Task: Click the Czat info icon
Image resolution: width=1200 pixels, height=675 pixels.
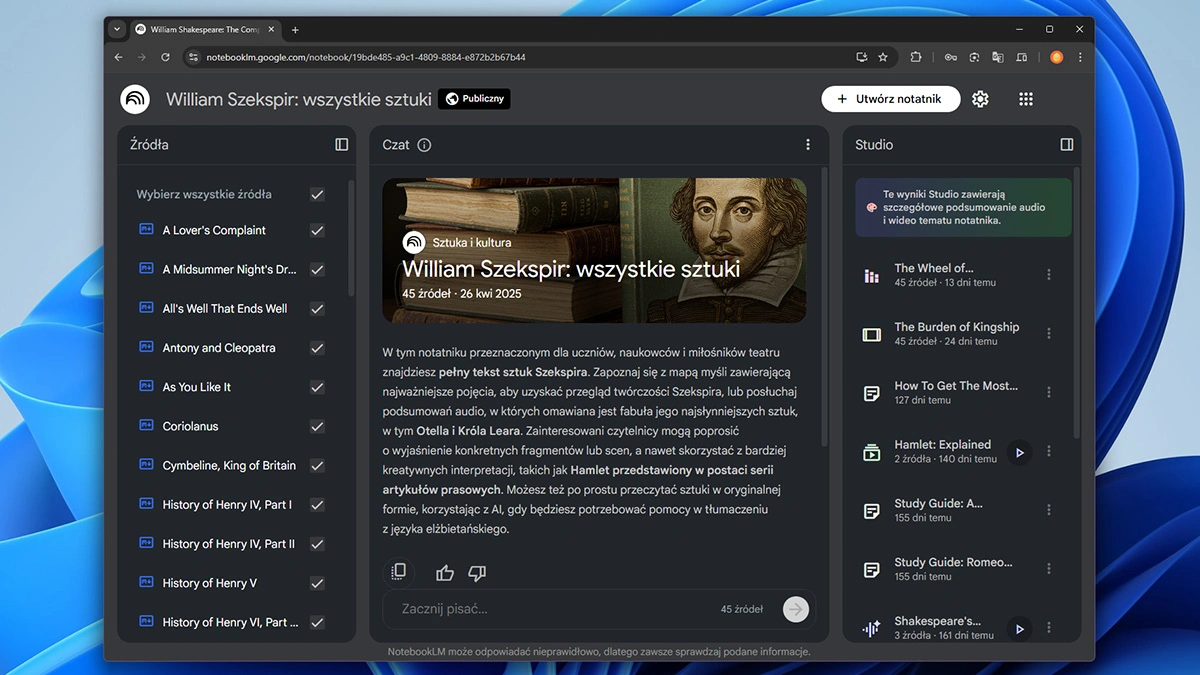Action: tap(424, 145)
